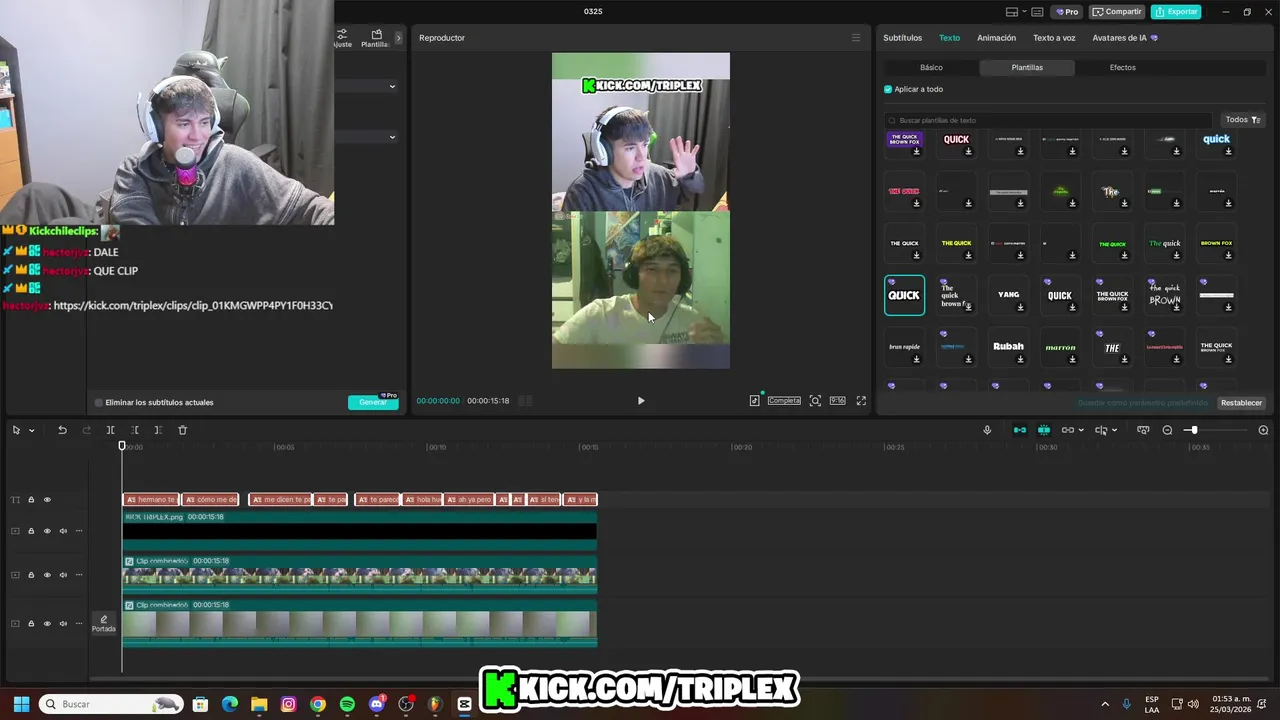Mute the main track beside Portada
The width and height of the screenshot is (1280, 720).
[63, 624]
